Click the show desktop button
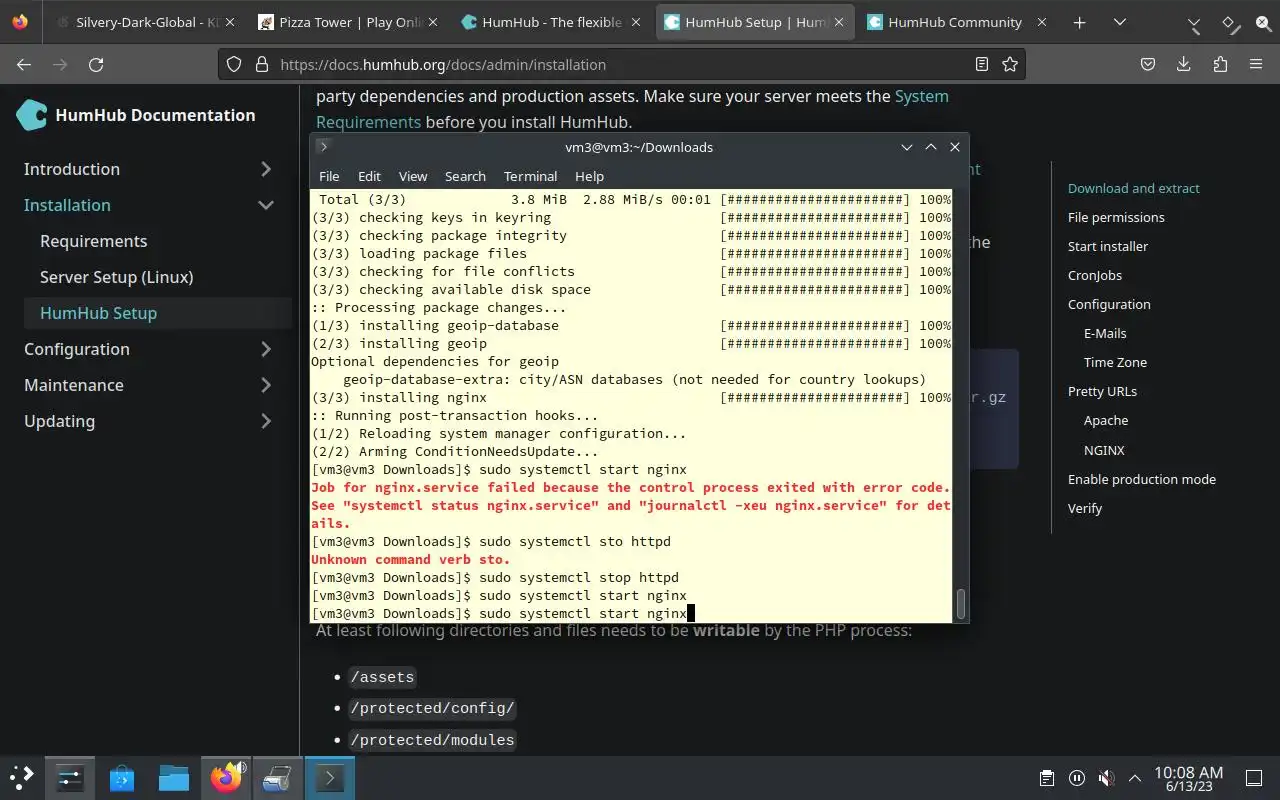This screenshot has height=800, width=1280. coord(1254,778)
